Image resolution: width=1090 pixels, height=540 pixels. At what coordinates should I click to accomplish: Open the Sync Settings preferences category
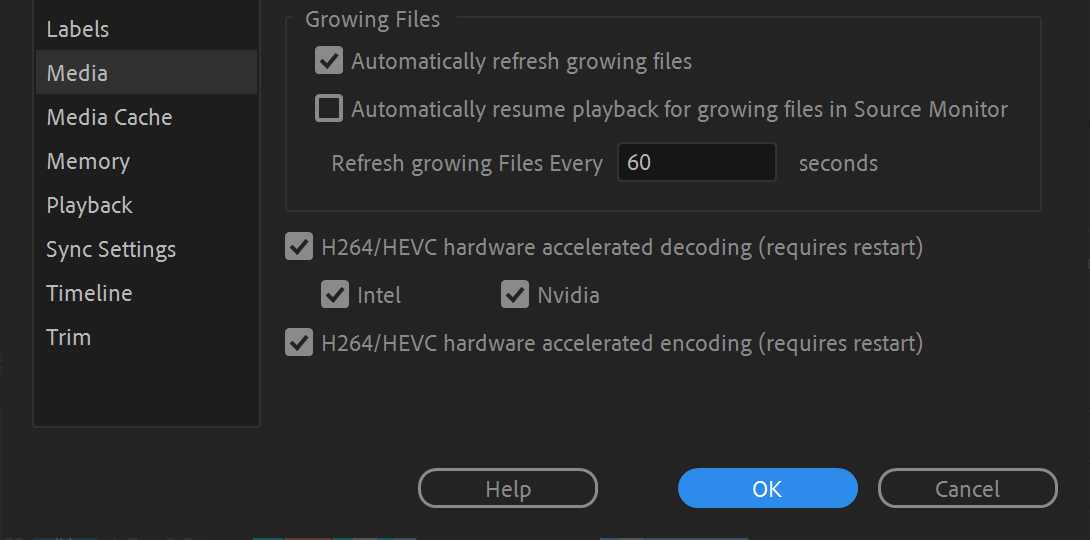111,249
